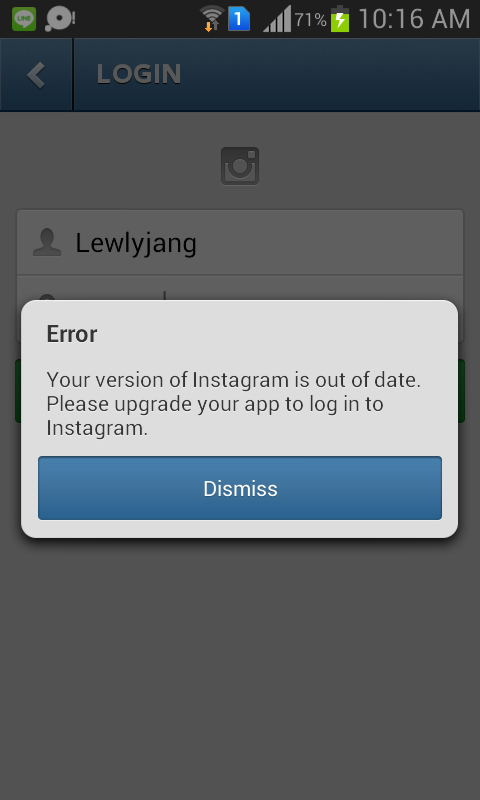Tap the disc alert notification icon
Screen dimensions: 480x800
click(x=60, y=19)
